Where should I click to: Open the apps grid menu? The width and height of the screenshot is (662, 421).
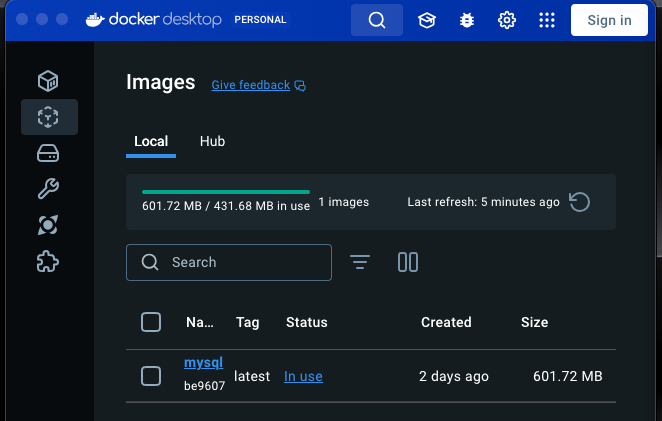point(547,20)
